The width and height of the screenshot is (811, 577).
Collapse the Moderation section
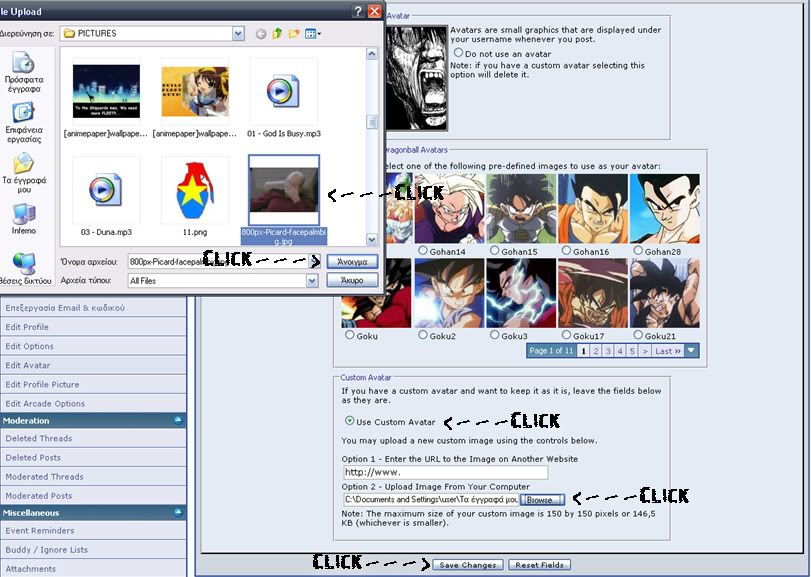pos(178,421)
